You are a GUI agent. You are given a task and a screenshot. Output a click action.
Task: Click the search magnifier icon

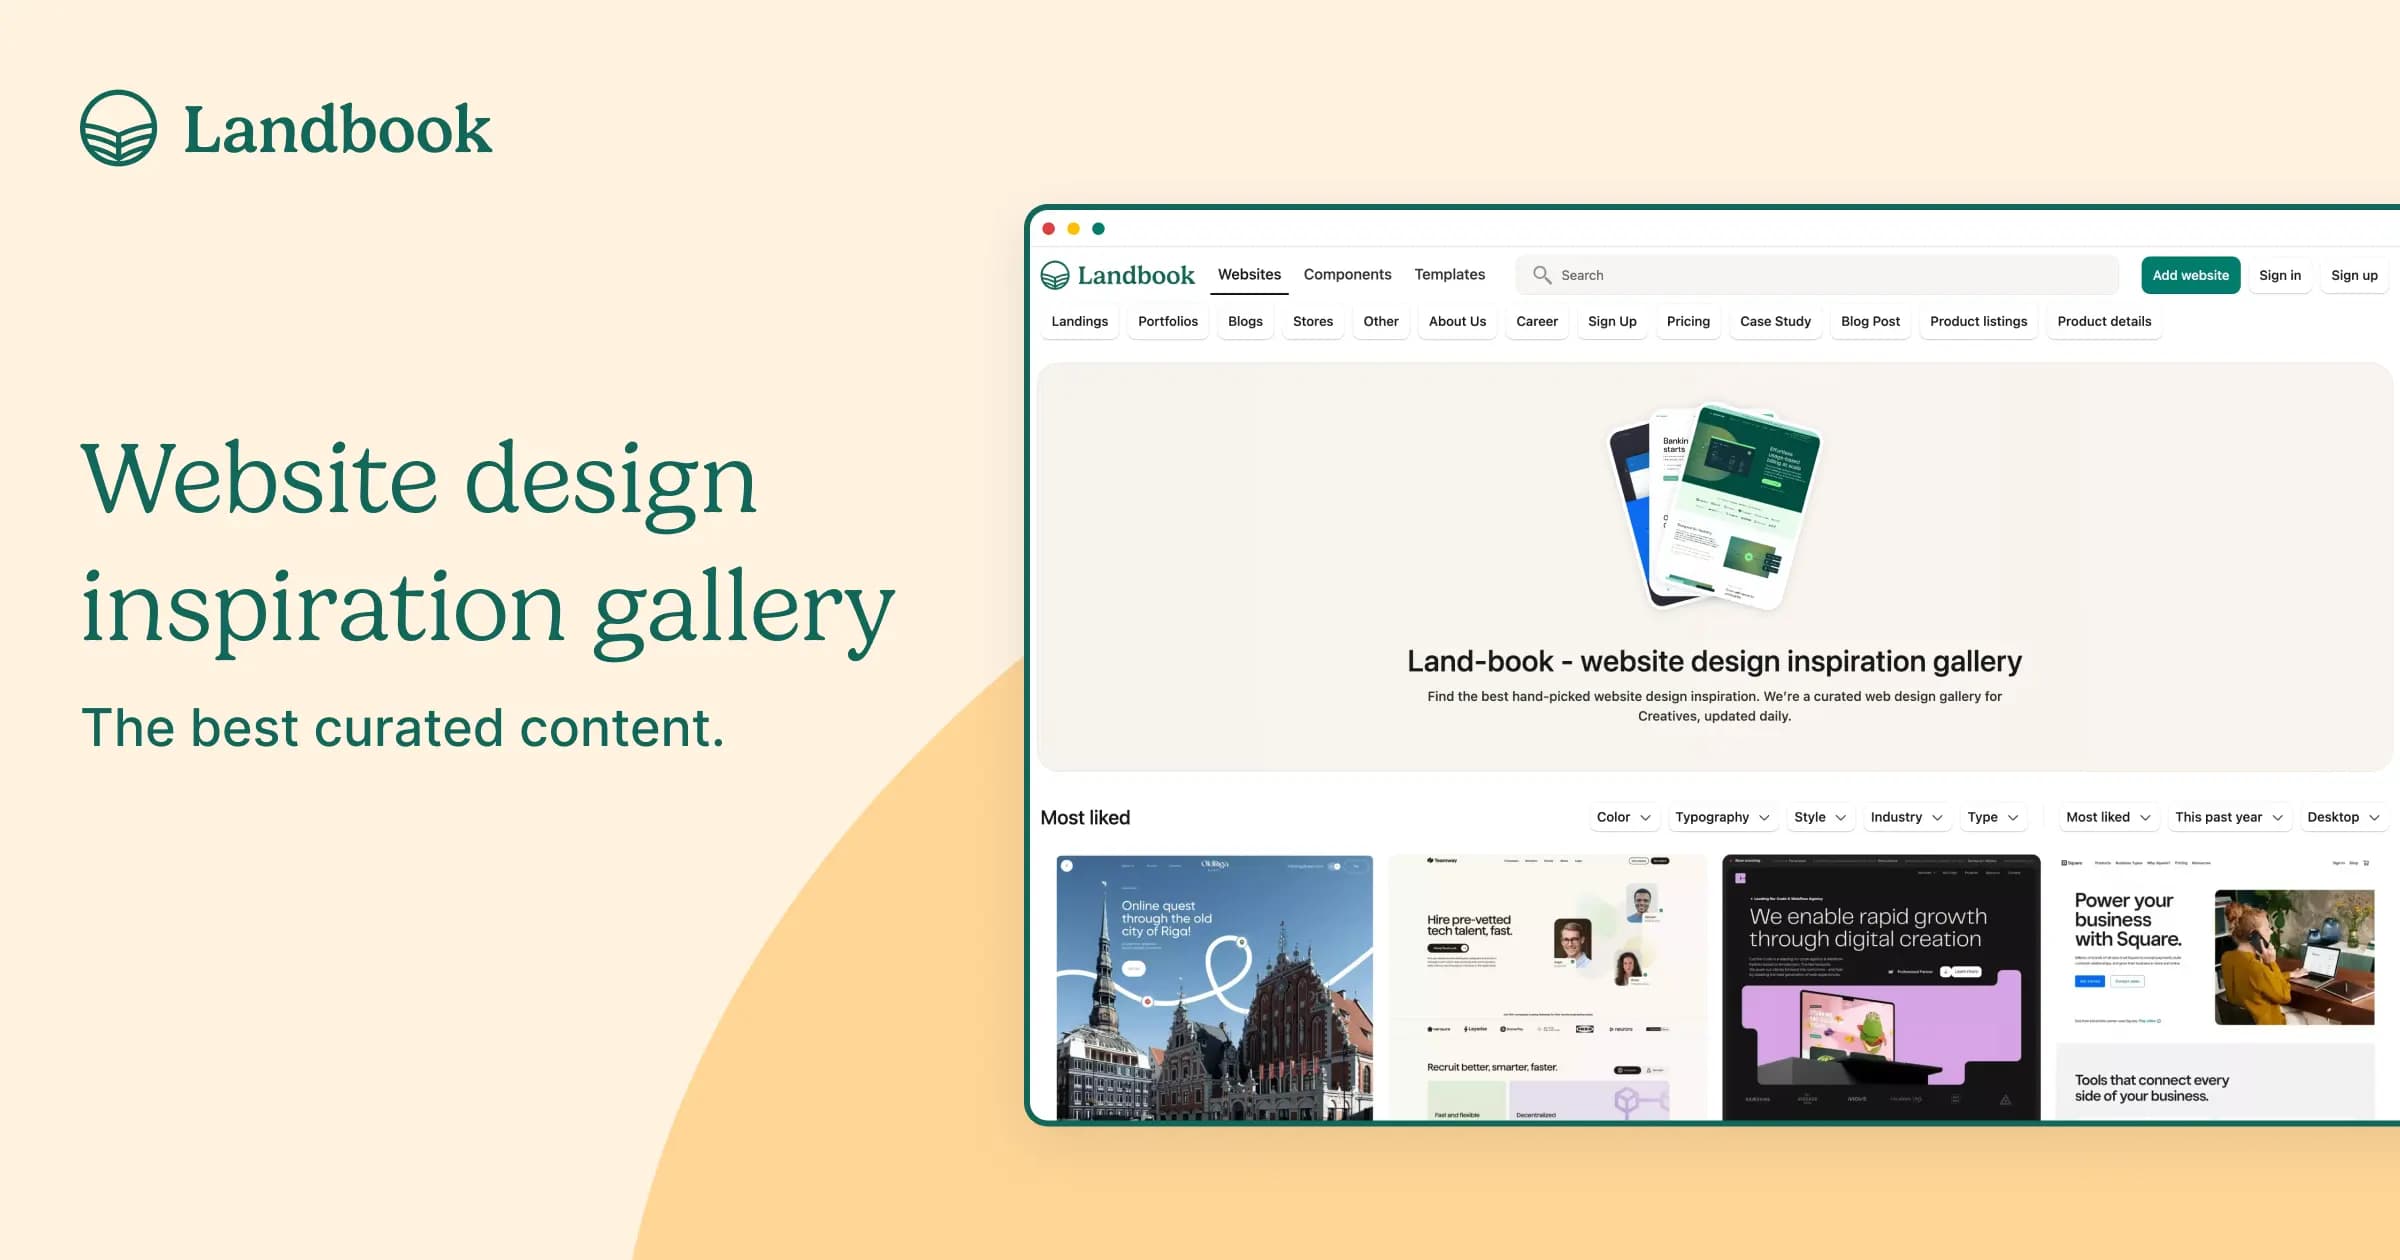[x=1538, y=275]
